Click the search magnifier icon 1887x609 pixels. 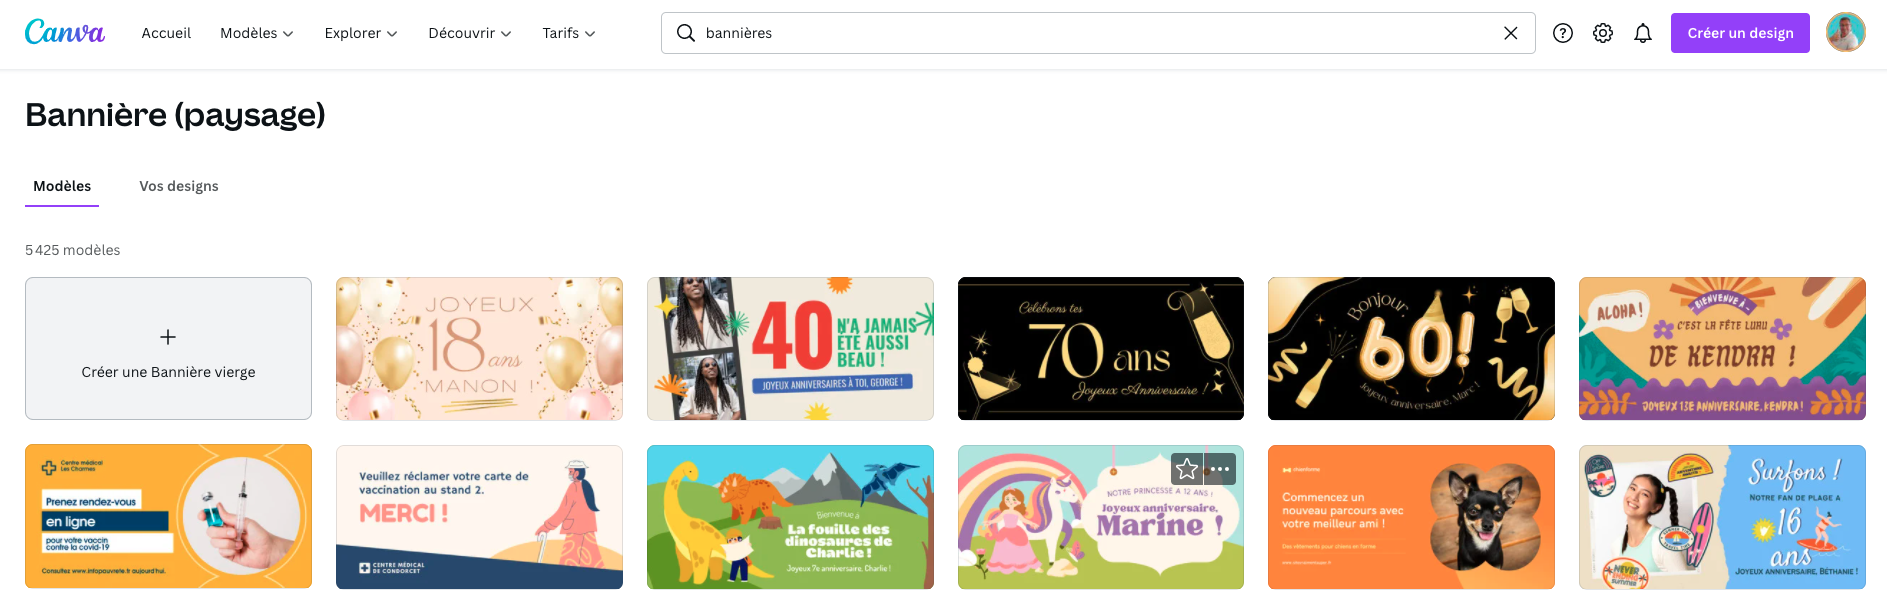pyautogui.click(x=686, y=33)
